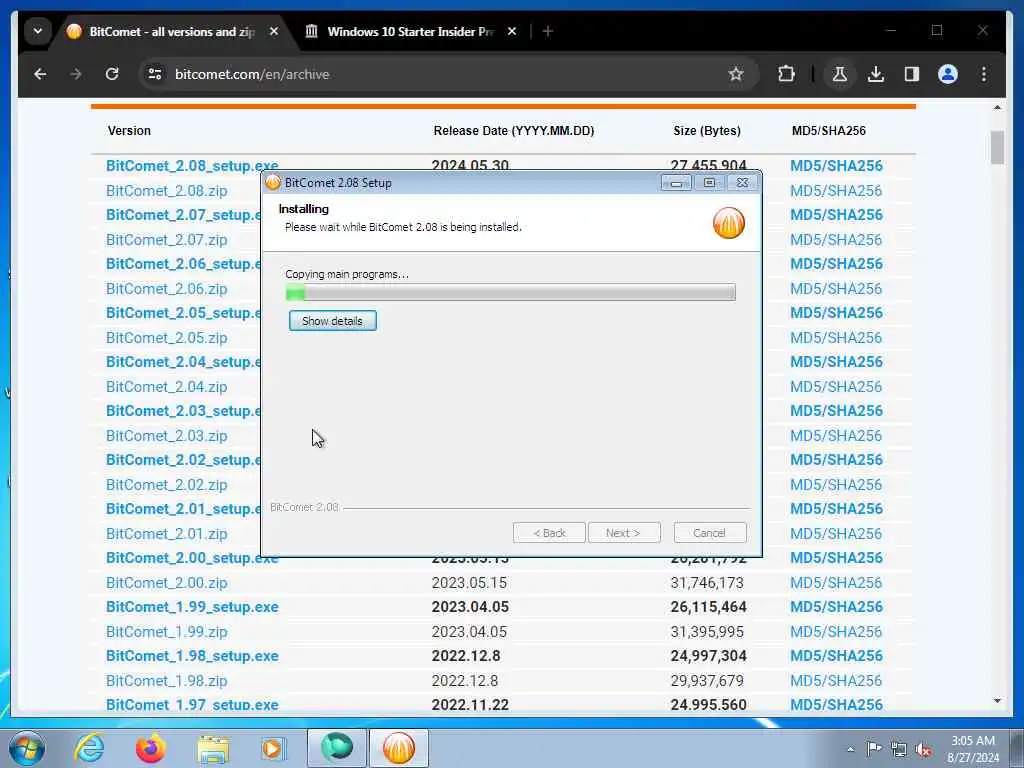Click the disabled Next button in setup

(624, 533)
